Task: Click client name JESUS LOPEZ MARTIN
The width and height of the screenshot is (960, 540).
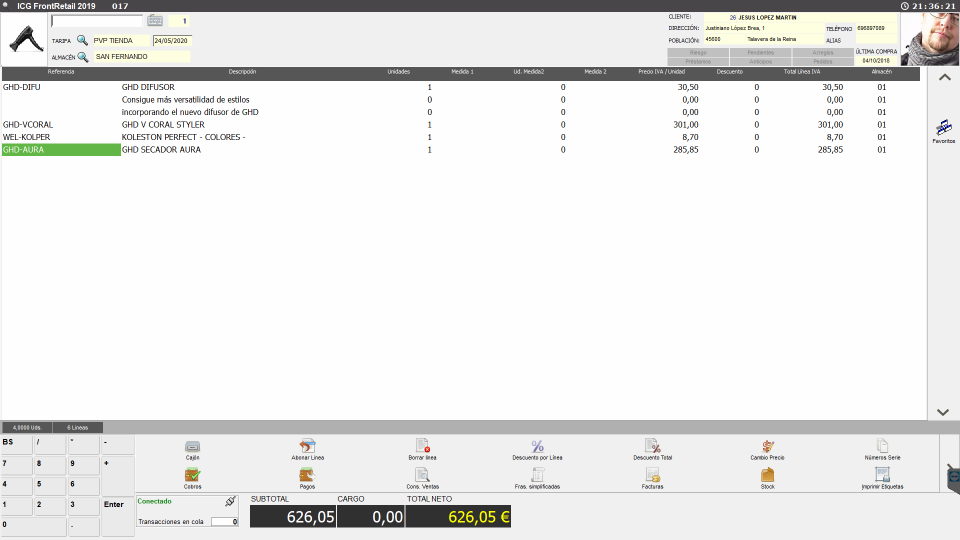Action: coord(767,18)
